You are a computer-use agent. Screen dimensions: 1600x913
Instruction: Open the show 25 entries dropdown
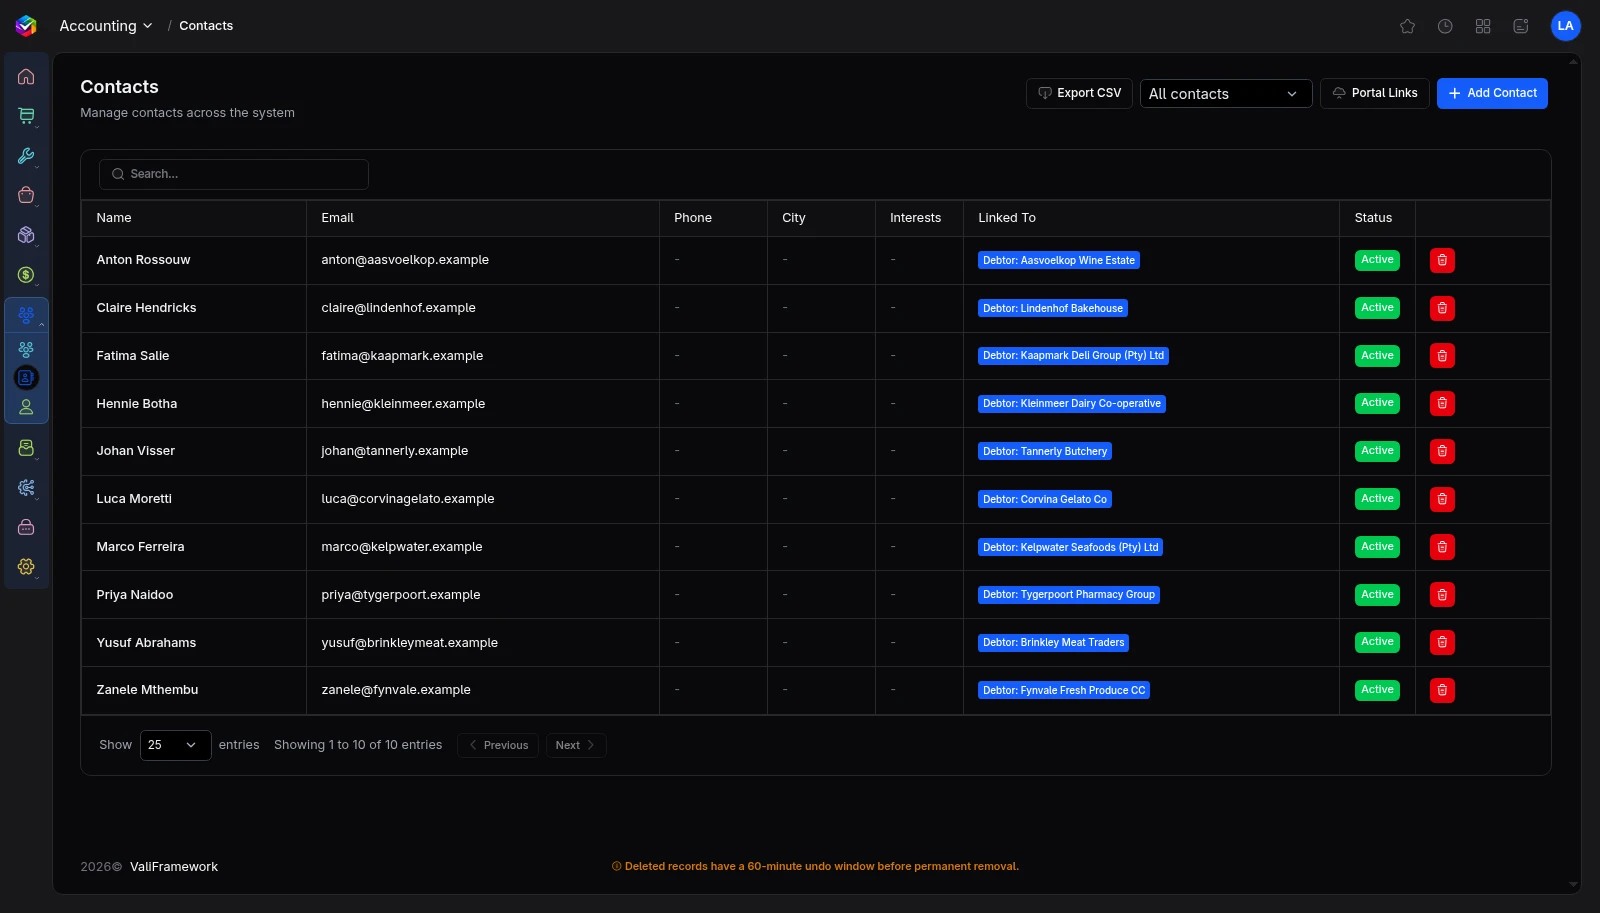coord(176,745)
